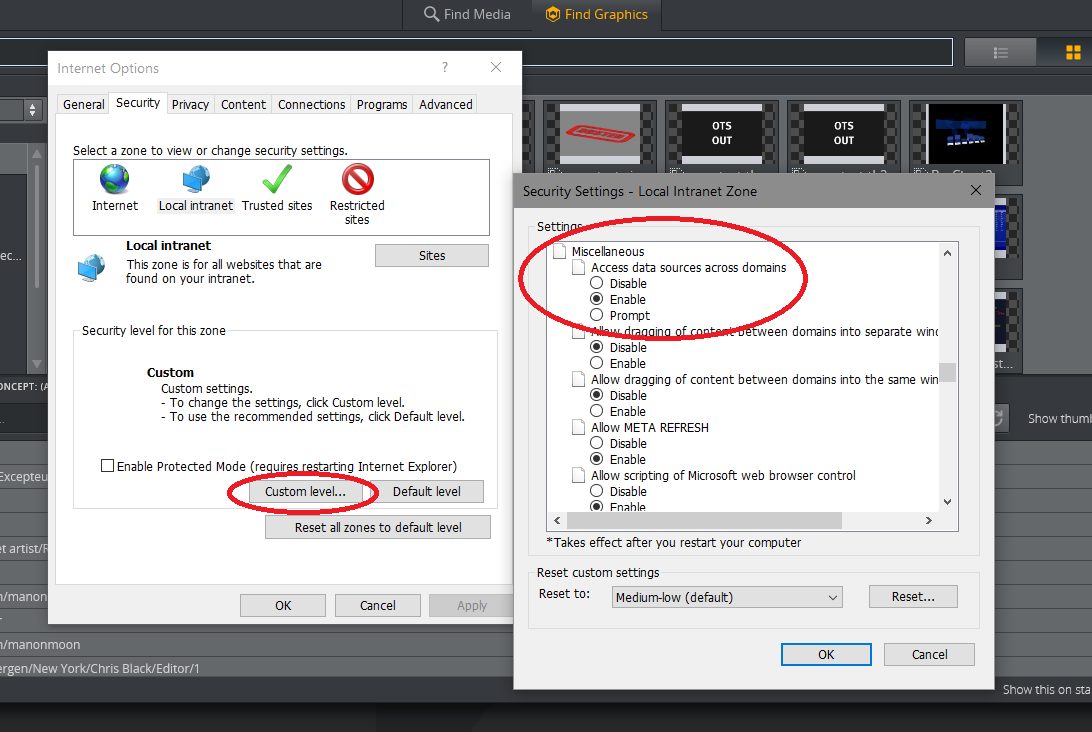Click the Sites button

(x=432, y=256)
